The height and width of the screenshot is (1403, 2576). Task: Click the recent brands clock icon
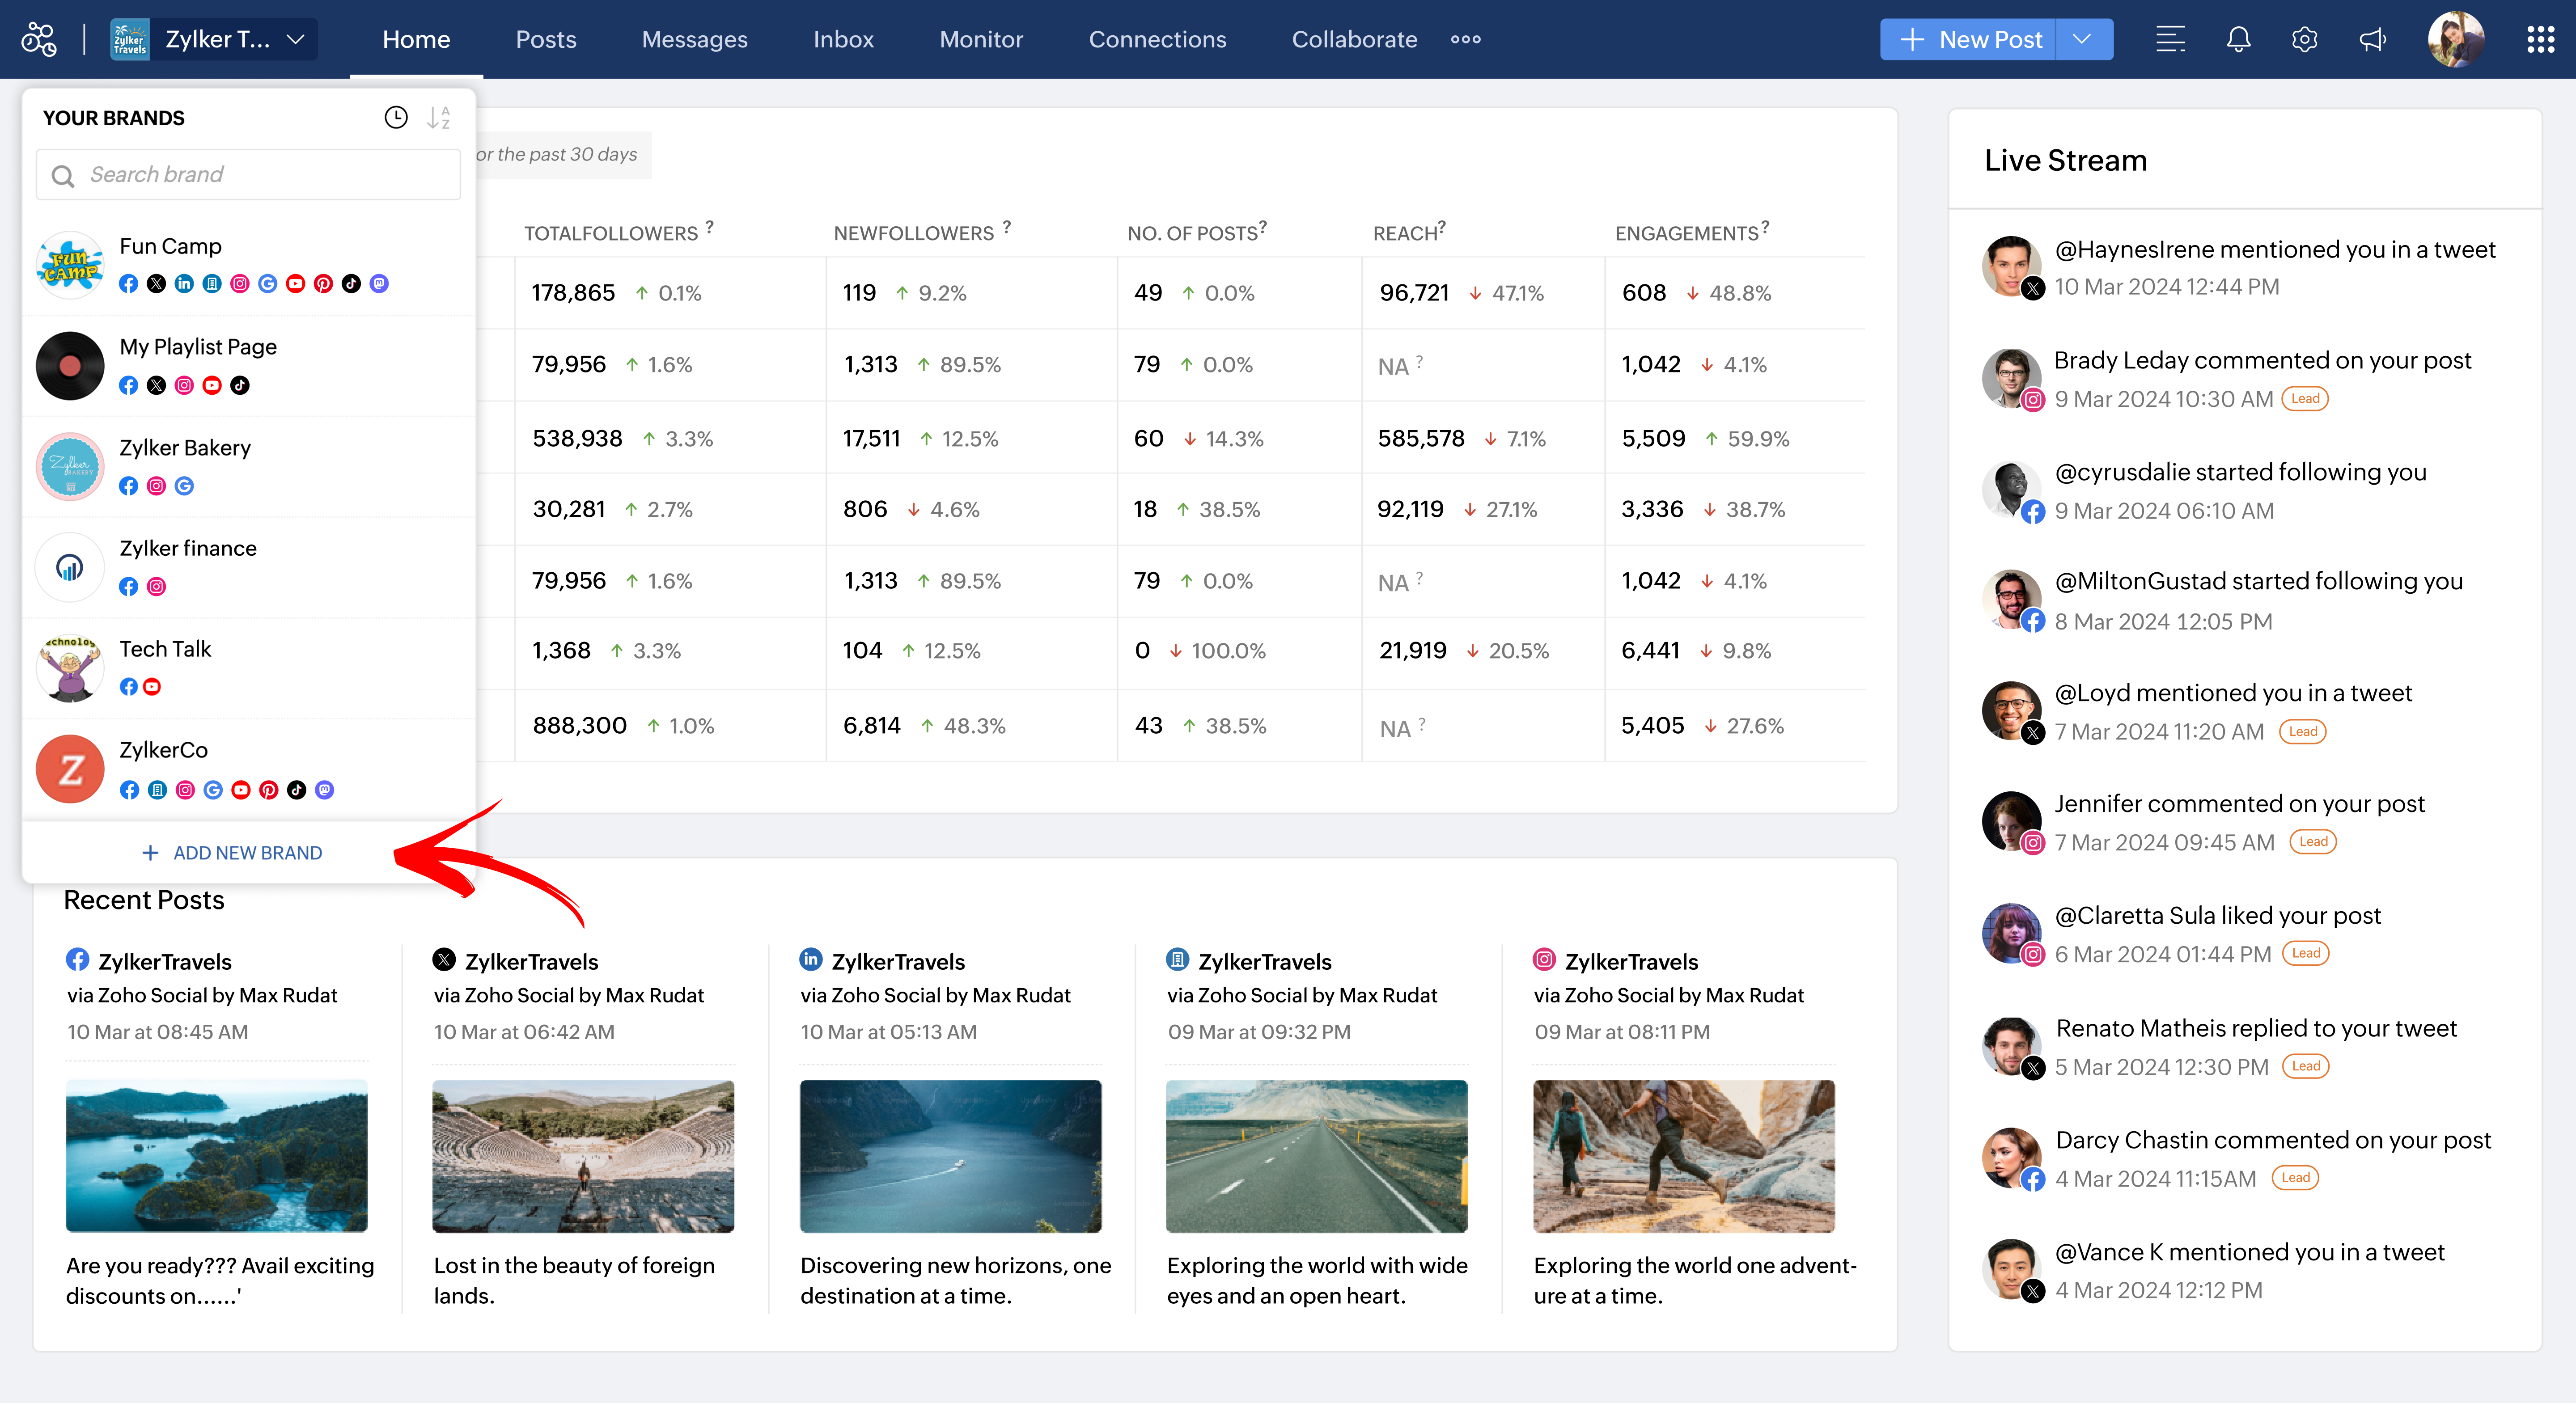pos(396,118)
